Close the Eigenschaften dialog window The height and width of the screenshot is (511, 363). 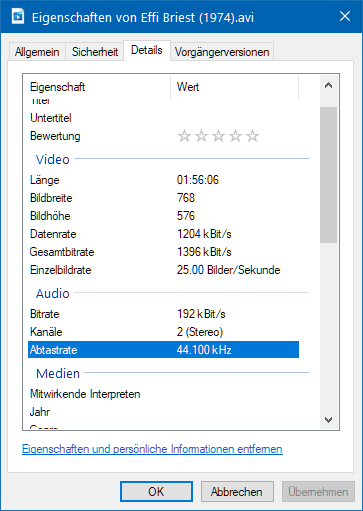(x=345, y=16)
